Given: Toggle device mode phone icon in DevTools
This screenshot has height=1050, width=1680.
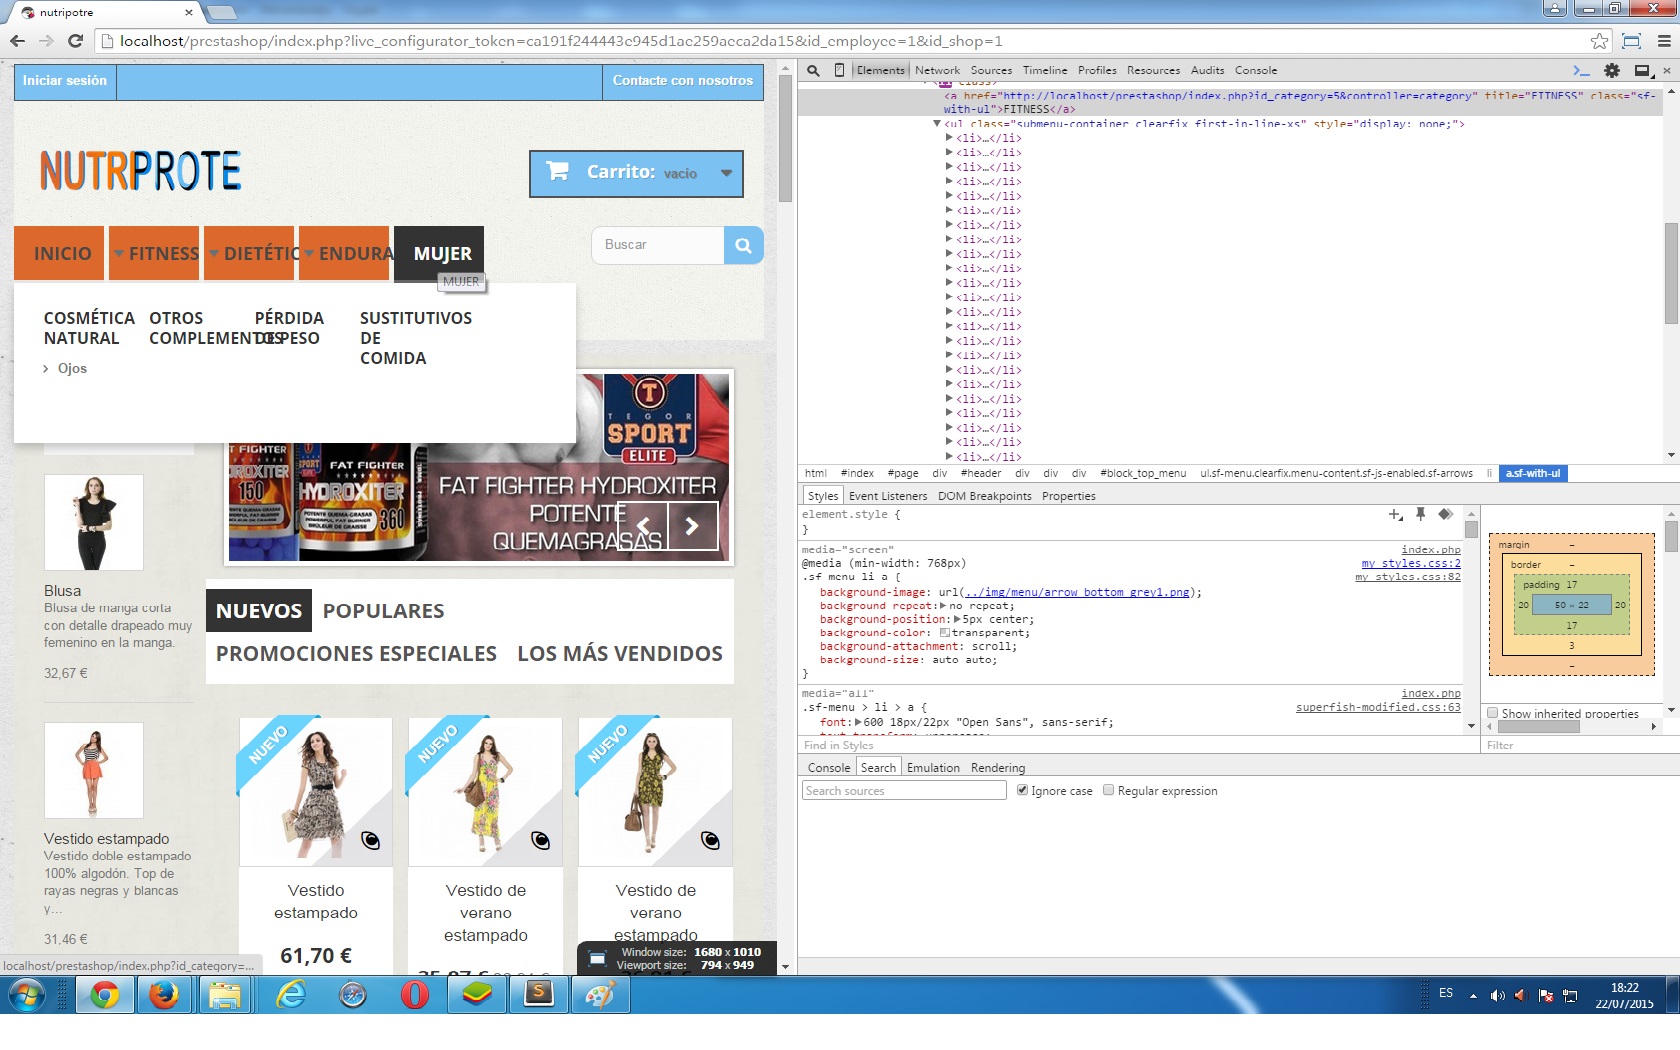Looking at the screenshot, I should 839,70.
